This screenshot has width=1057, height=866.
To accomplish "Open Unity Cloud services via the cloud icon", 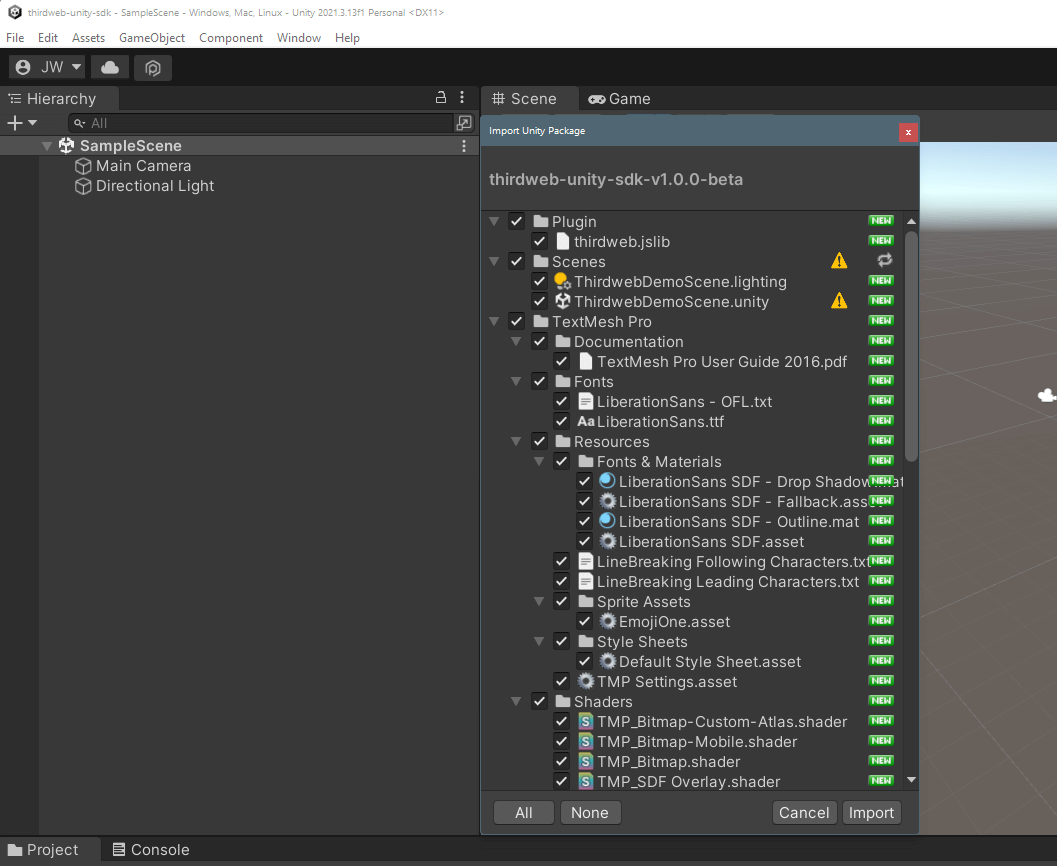I will [x=109, y=67].
